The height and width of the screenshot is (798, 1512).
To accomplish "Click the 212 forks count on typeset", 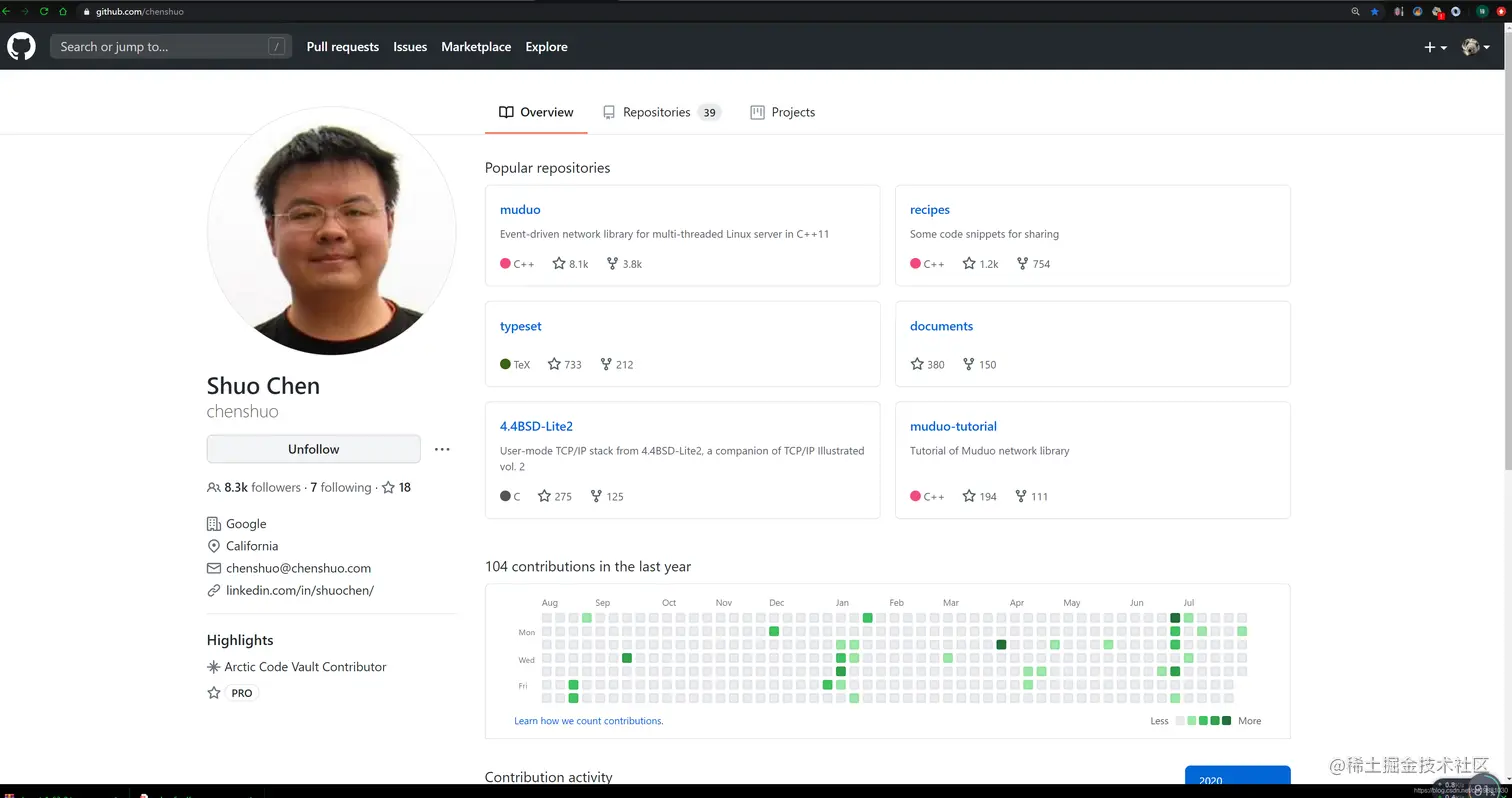I will [617, 364].
